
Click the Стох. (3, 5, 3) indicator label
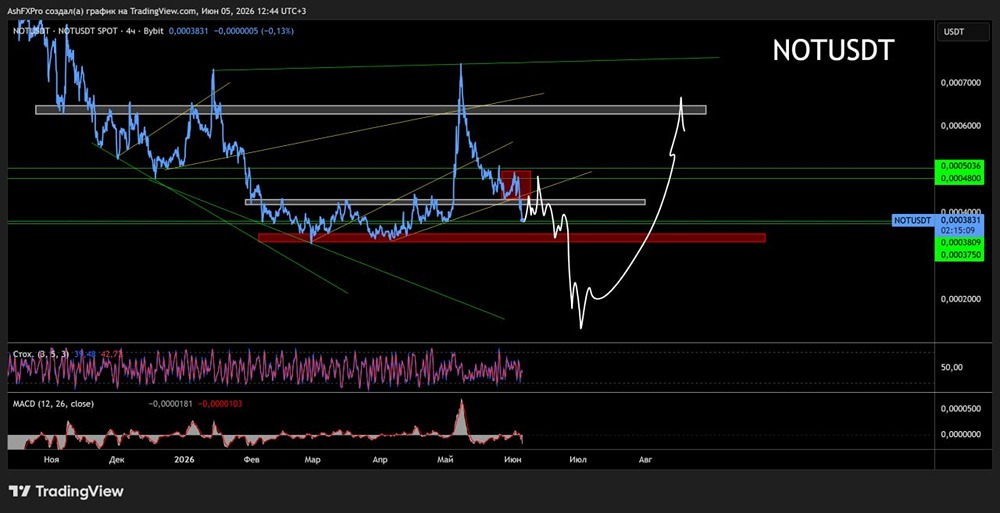[x=41, y=353]
